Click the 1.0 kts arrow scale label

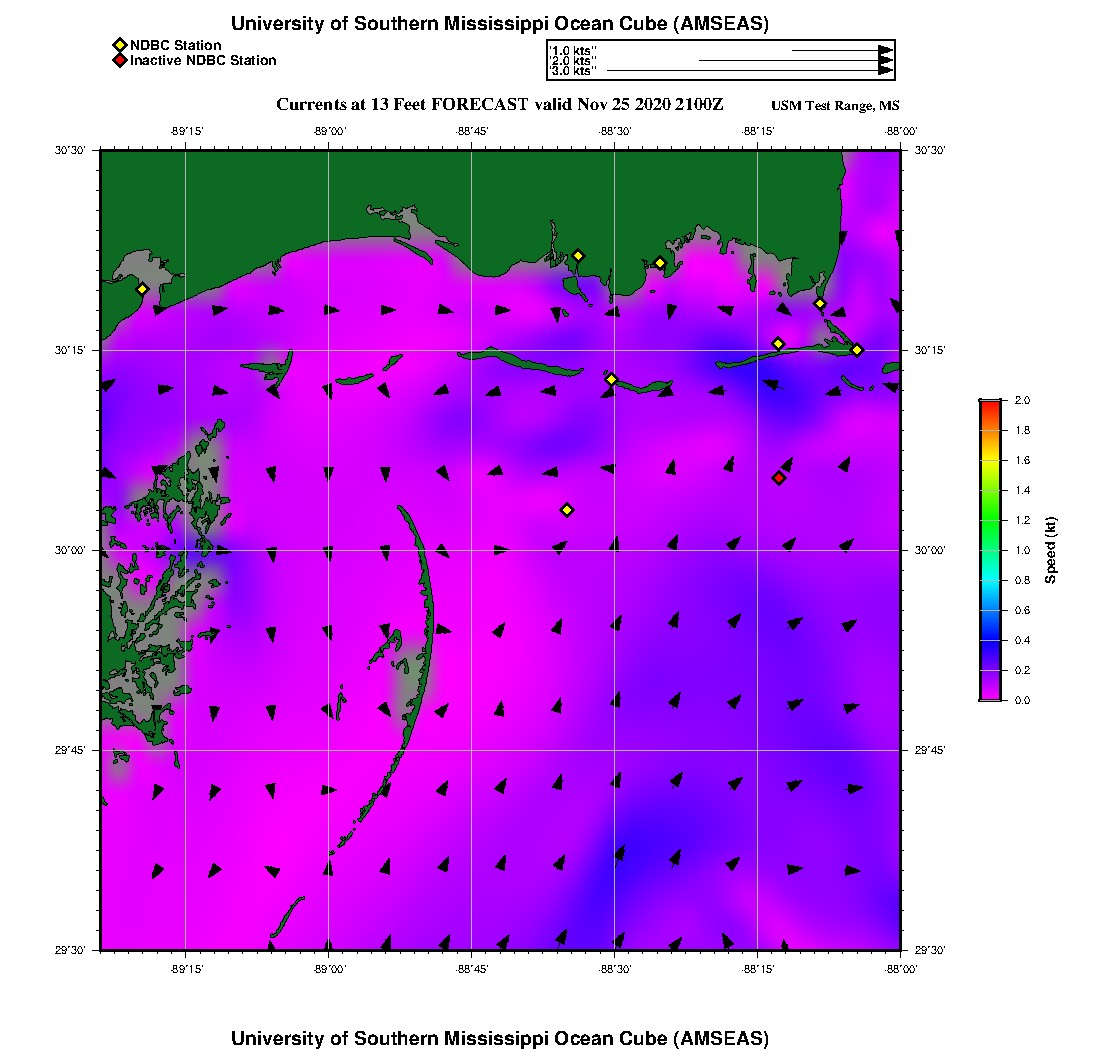click(575, 50)
